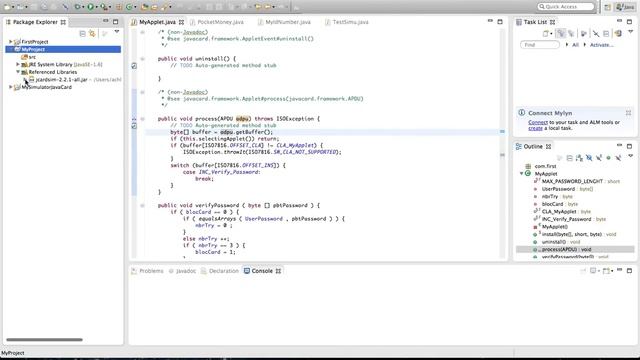Maximize the editor area
This screenshot has width=640, height=360.
coord(500,22)
